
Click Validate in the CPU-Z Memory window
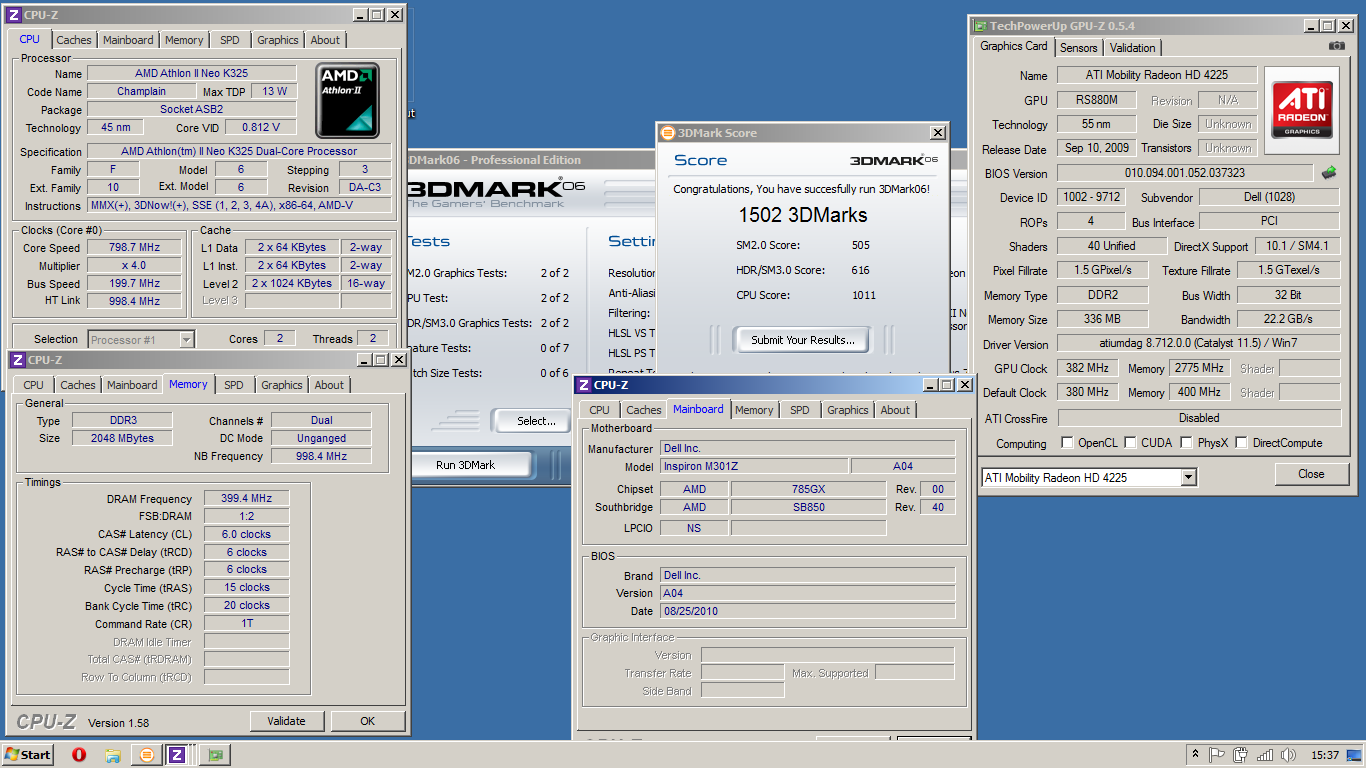pos(287,721)
